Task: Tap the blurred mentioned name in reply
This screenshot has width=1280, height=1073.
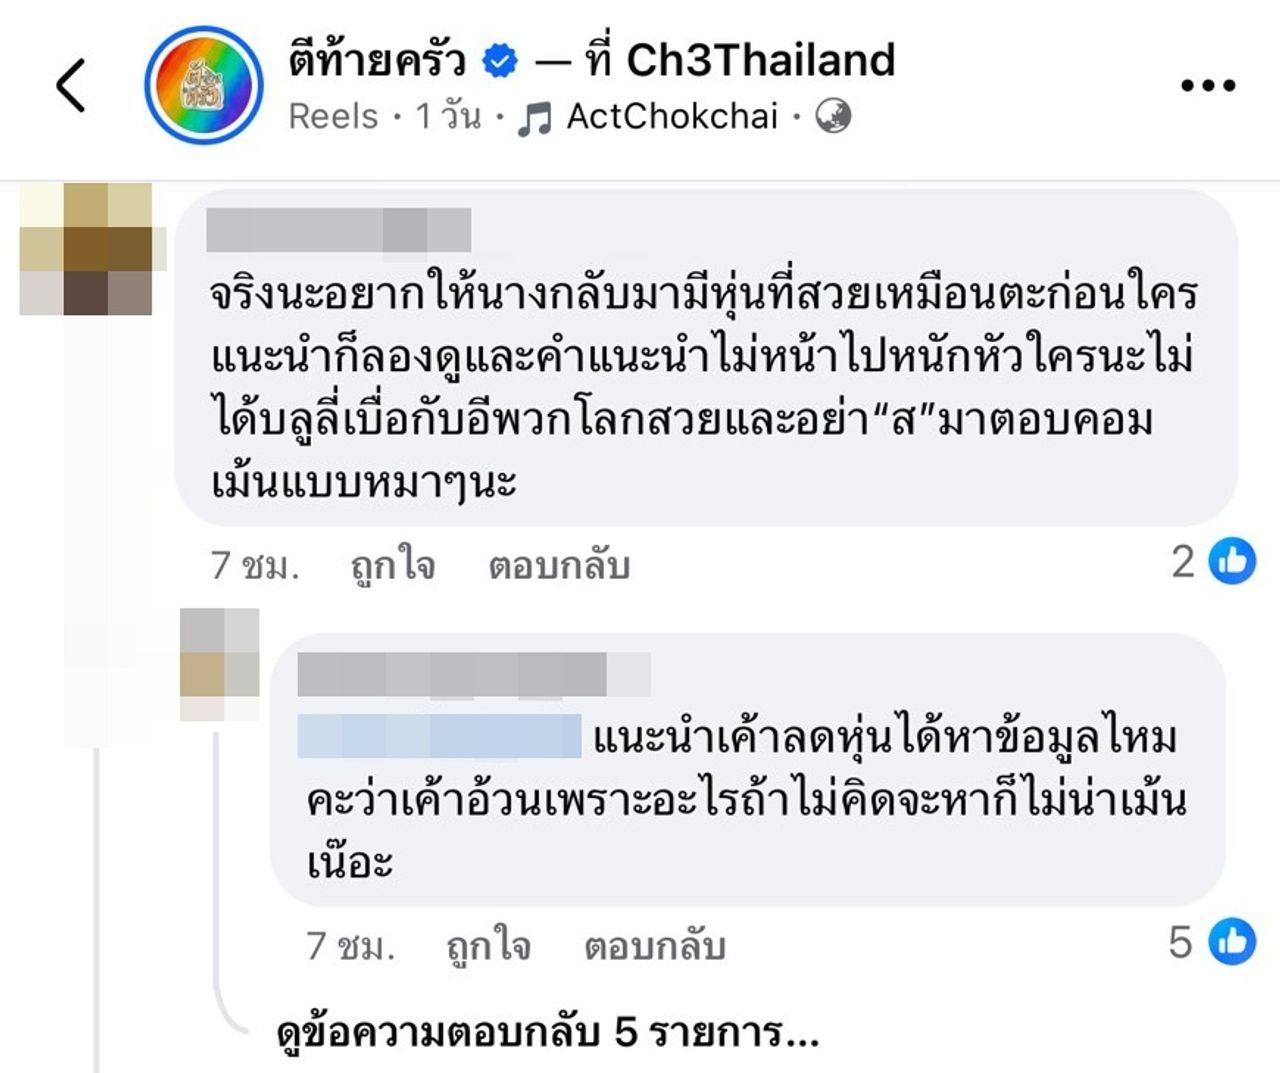Action: [440, 737]
